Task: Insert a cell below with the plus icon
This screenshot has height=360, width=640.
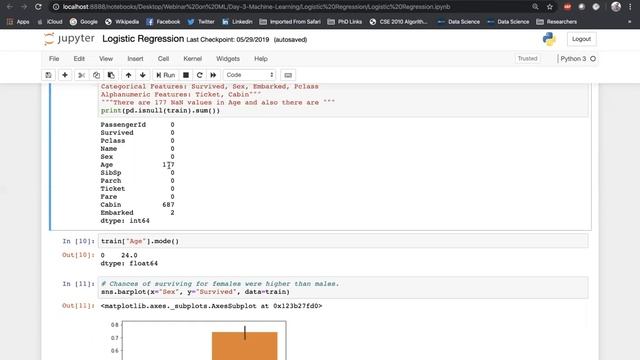Action: pos(64,75)
